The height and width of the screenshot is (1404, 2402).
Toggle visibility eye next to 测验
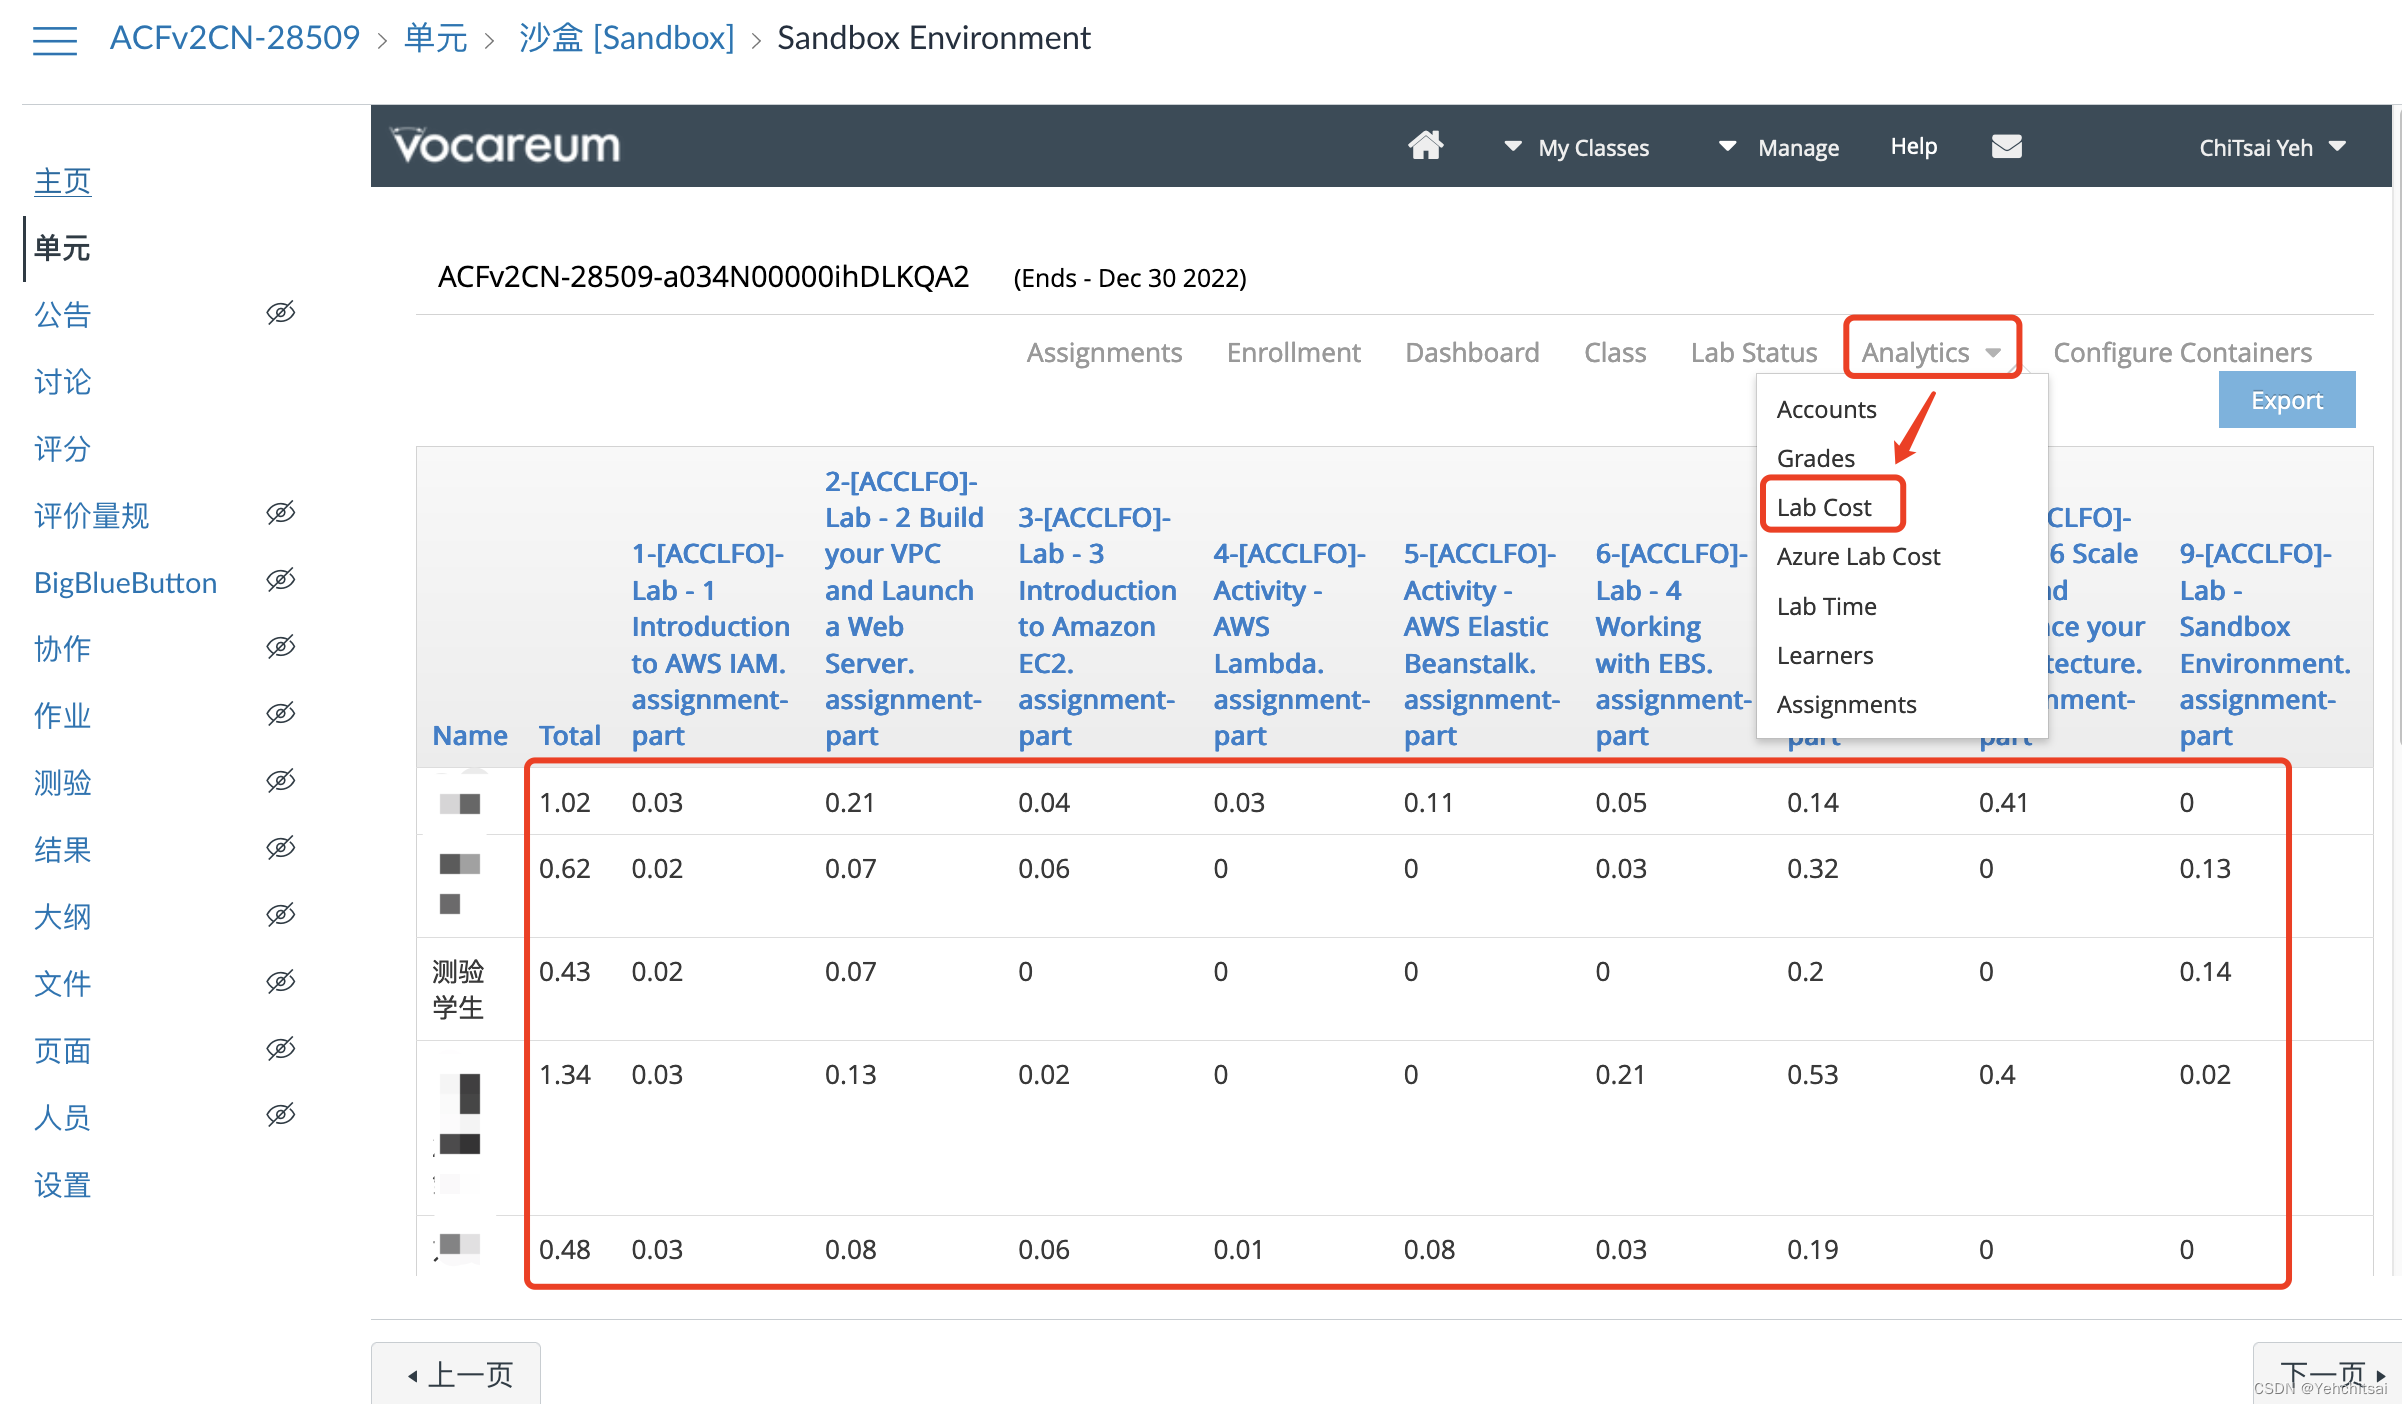281,781
